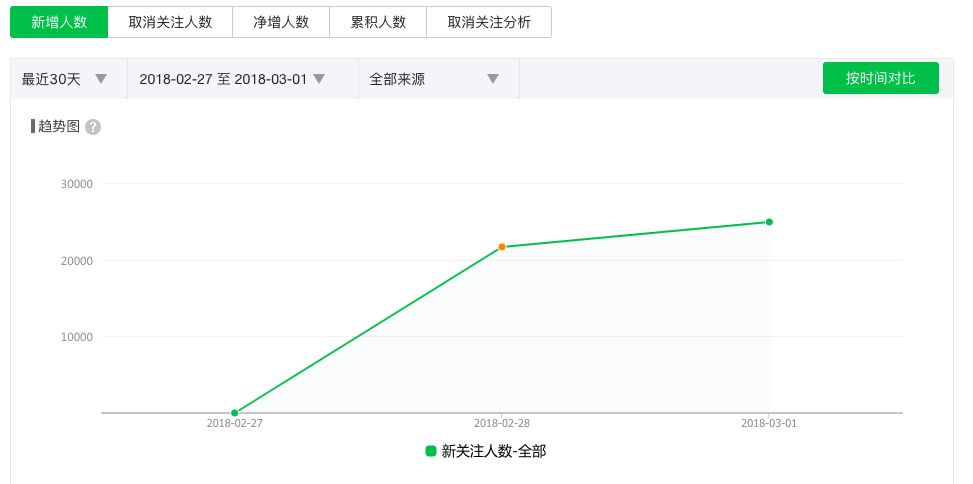This screenshot has height=484, width=973.
Task: Open the 取消关注人数 tab
Action: coord(170,22)
